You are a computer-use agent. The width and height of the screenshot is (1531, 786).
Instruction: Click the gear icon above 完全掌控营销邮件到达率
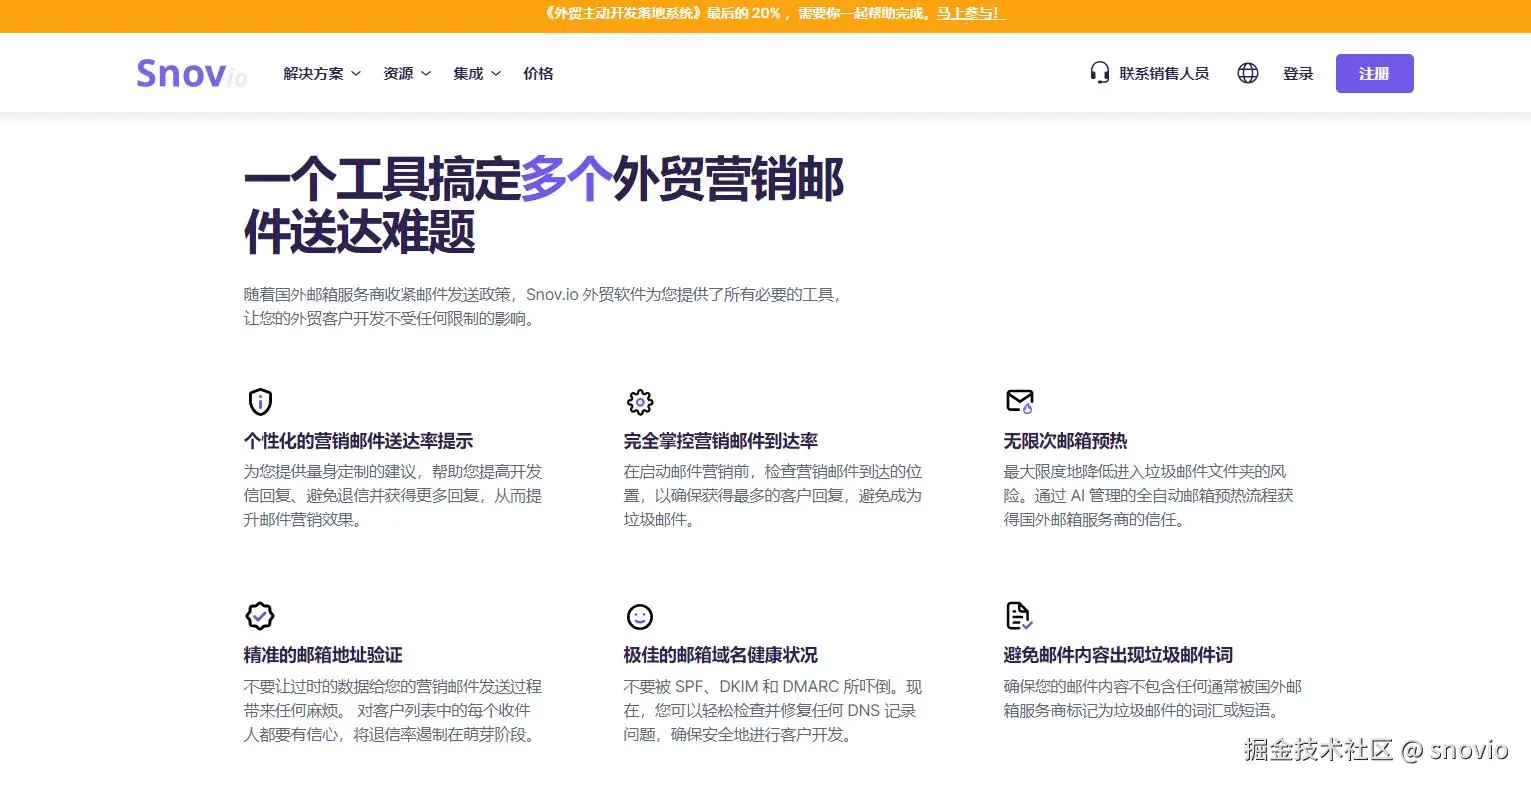[640, 402]
